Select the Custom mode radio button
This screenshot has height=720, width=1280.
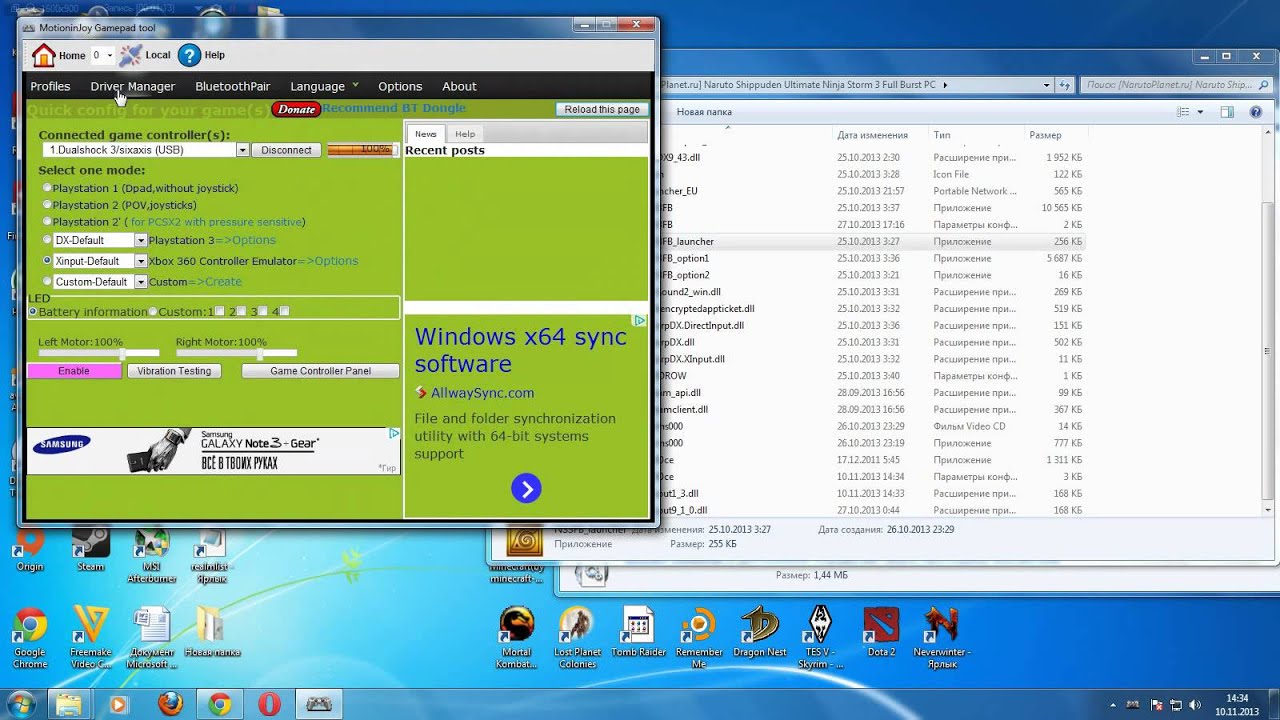click(x=47, y=282)
